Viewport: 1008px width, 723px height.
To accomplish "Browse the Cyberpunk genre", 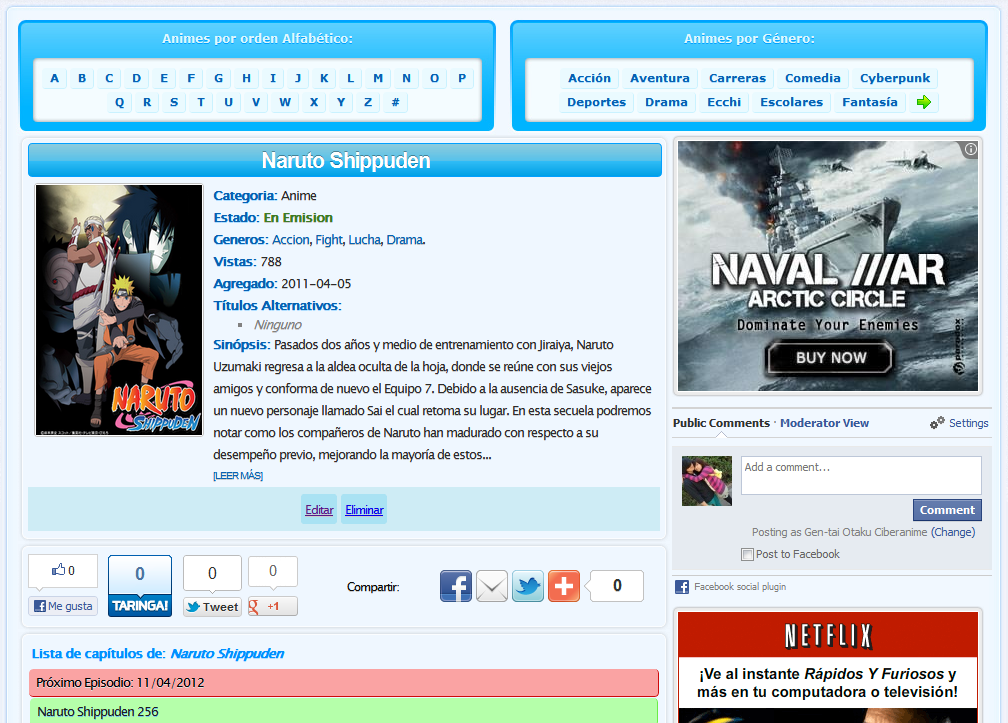I will coord(895,78).
